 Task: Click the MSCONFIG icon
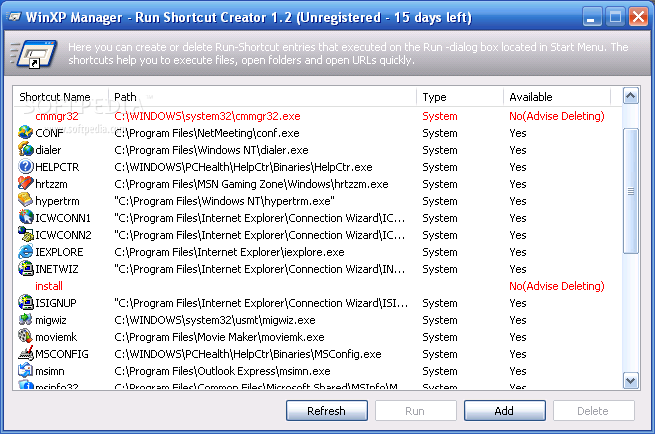[x=25, y=353]
